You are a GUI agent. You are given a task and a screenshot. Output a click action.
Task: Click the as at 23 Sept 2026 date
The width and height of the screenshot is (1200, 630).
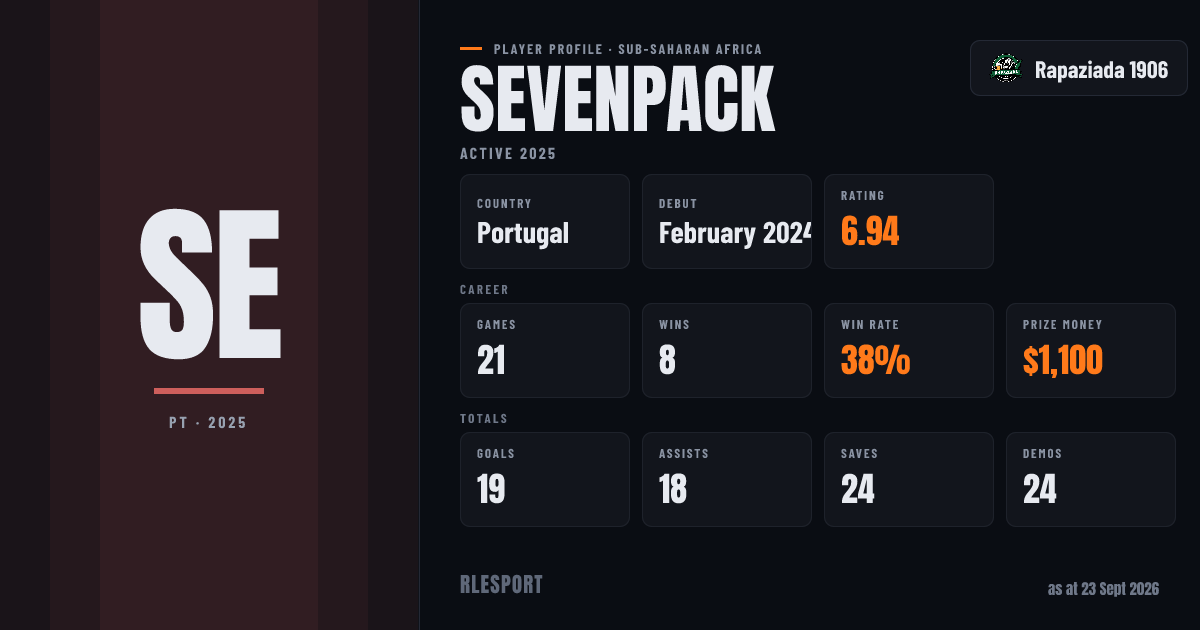point(1103,589)
